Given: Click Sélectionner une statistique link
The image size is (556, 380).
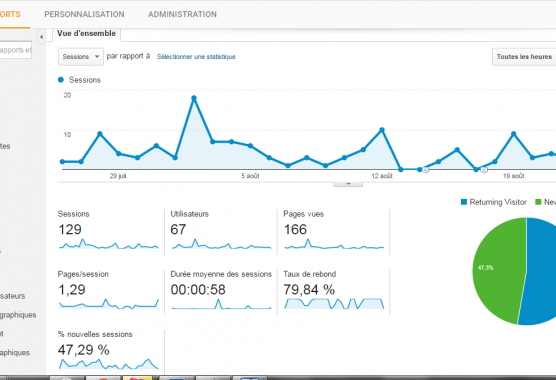Looking at the screenshot, I should (196, 57).
